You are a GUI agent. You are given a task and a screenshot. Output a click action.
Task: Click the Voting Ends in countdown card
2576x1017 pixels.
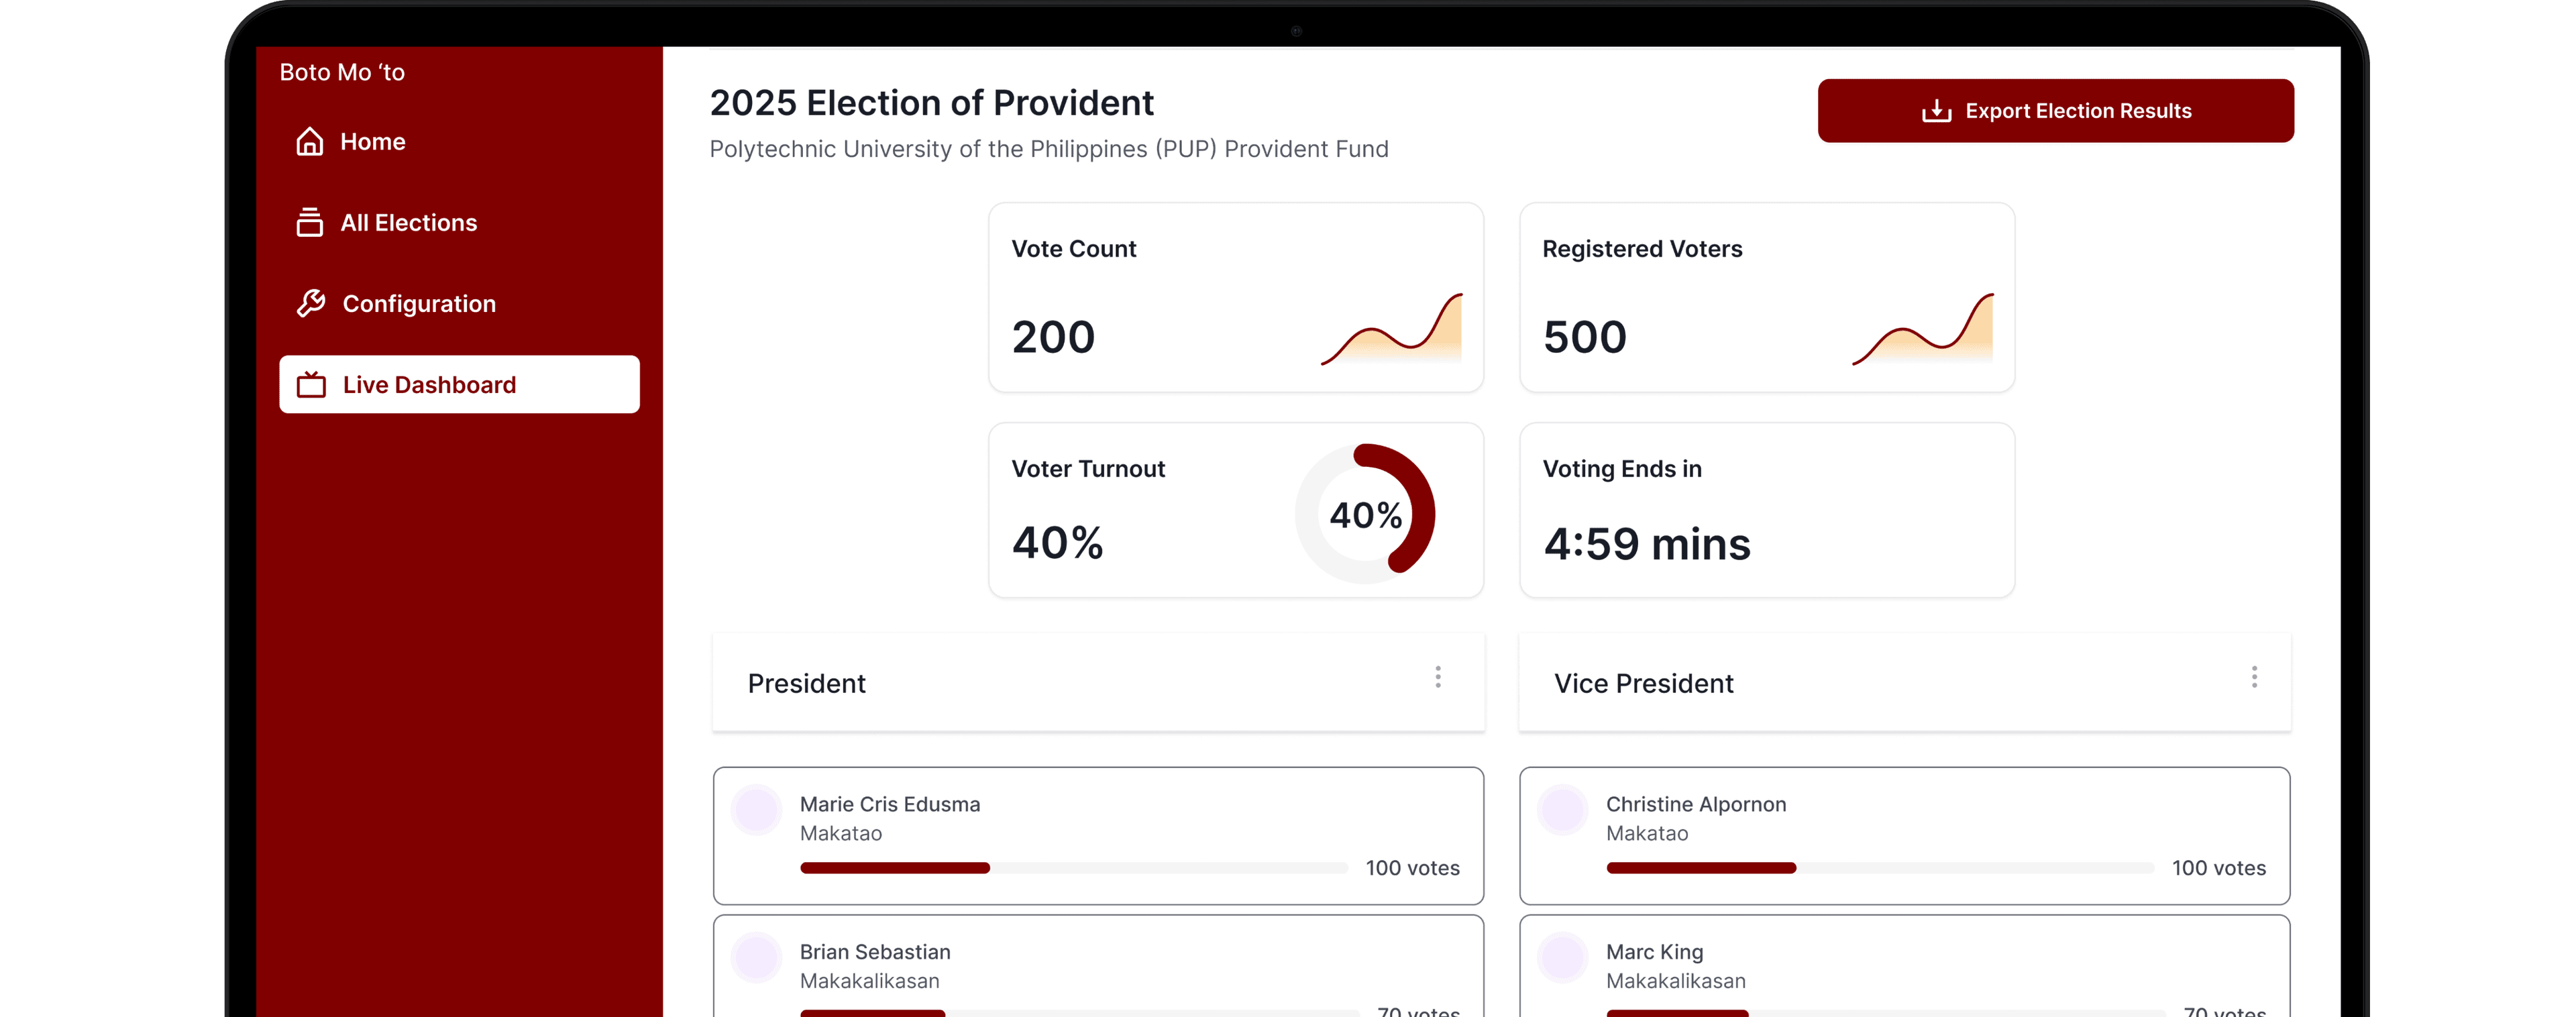(1766, 510)
